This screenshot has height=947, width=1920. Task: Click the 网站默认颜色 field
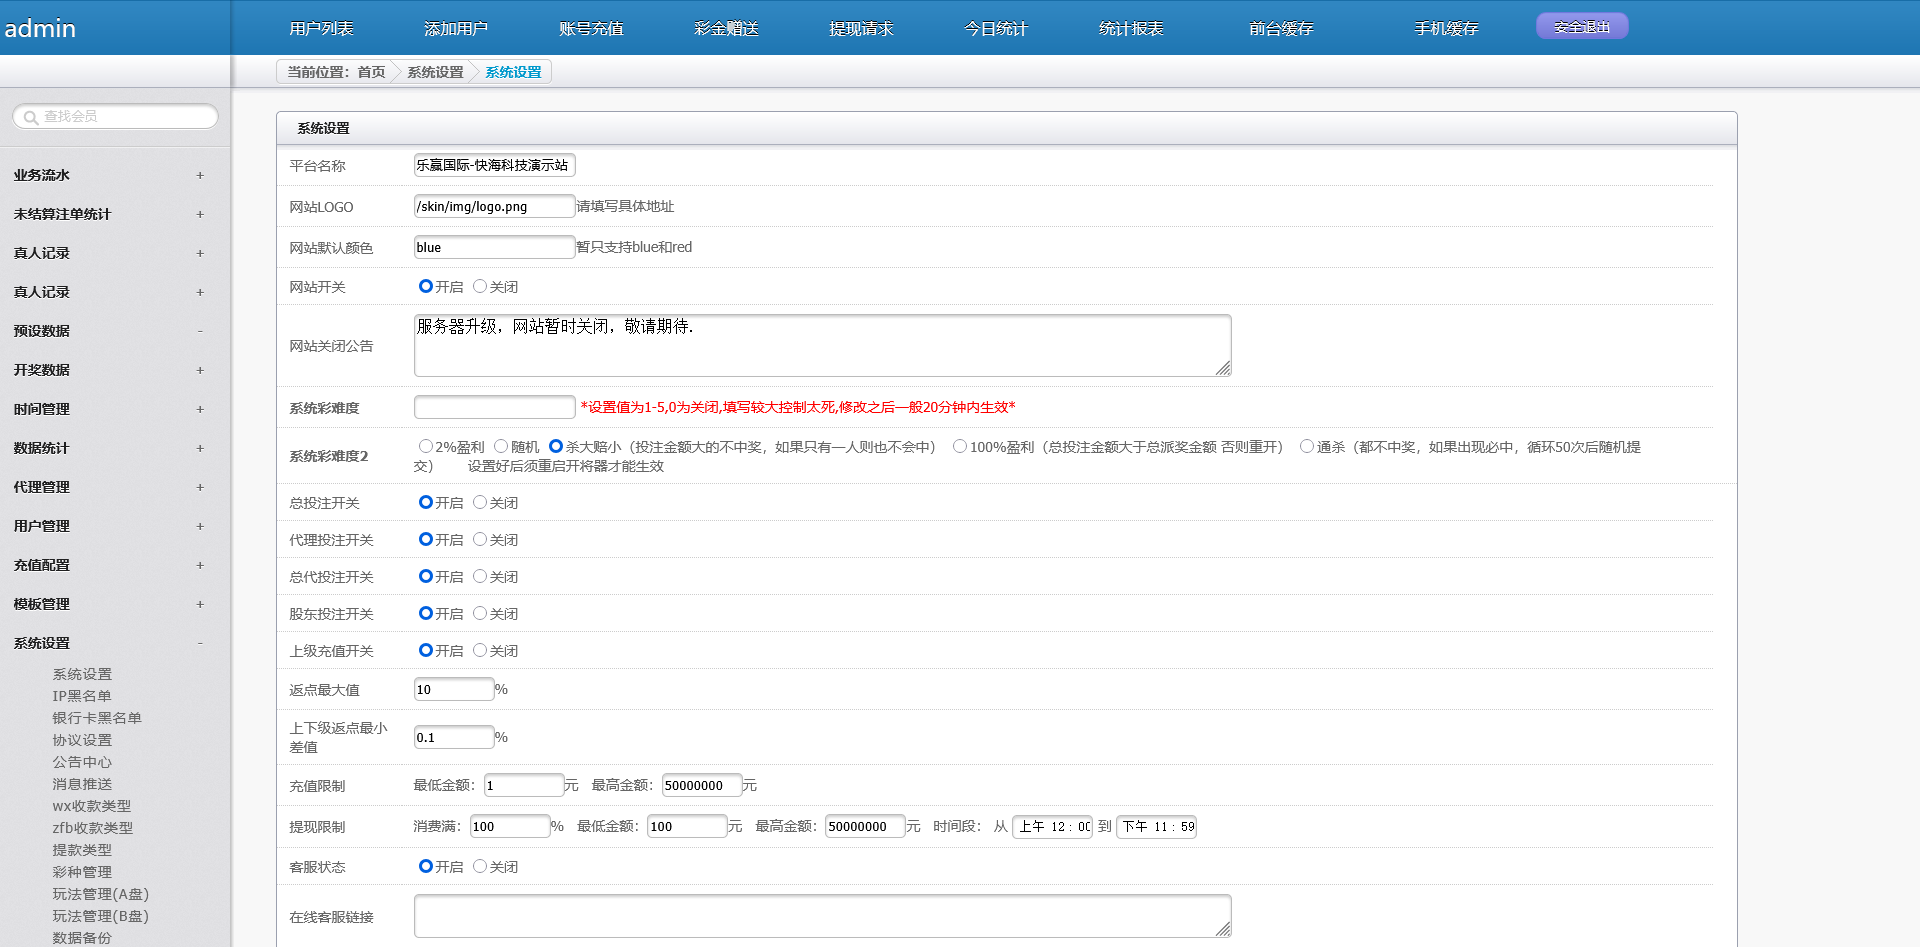pyautogui.click(x=495, y=247)
